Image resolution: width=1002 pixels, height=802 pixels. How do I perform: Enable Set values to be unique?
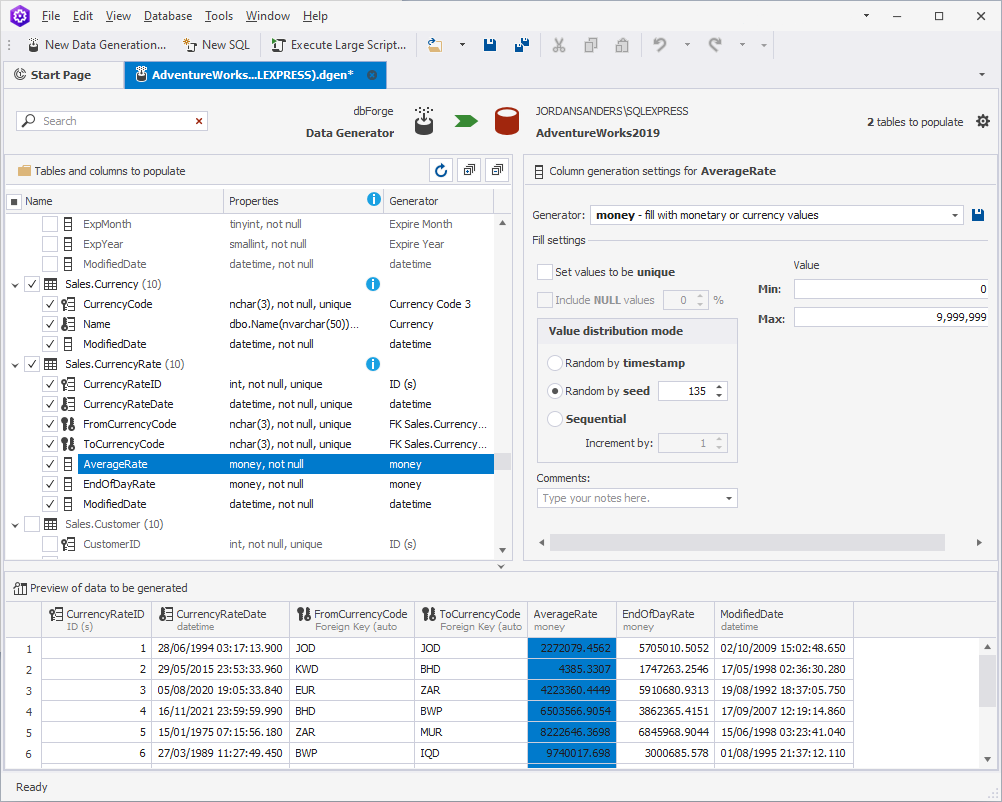[x=545, y=272]
